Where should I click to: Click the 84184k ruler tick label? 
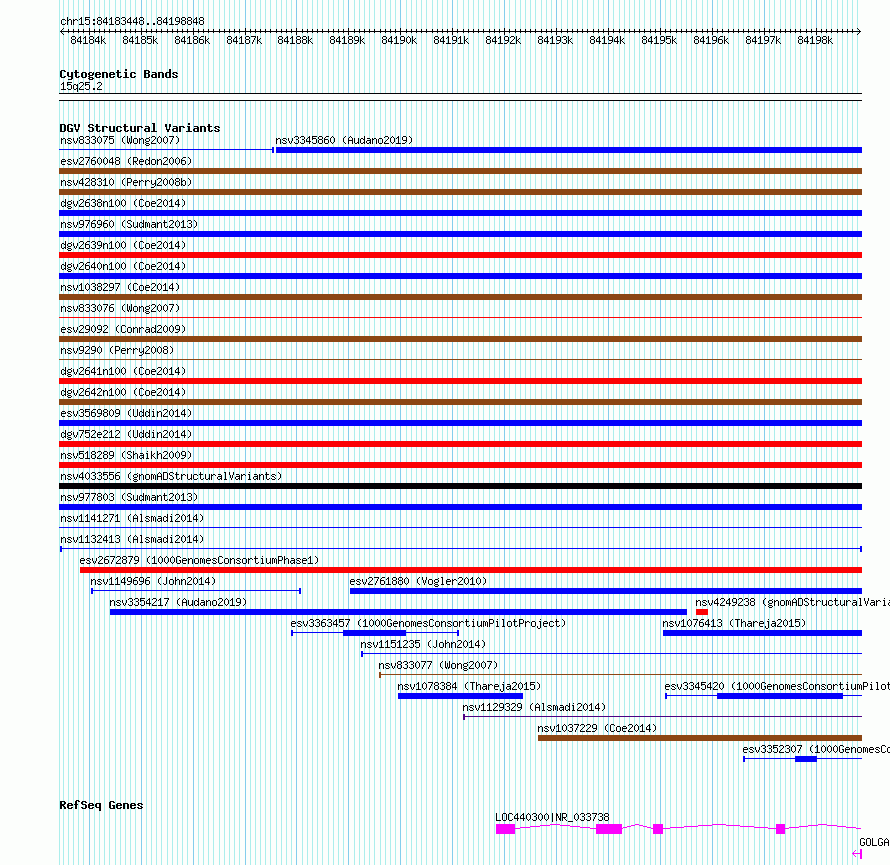[x=88, y=40]
